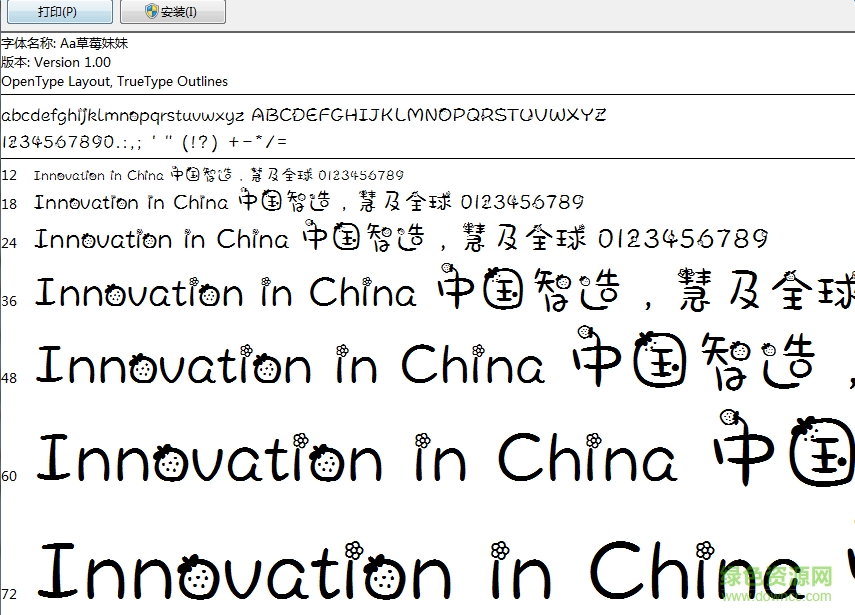Click the size label '18'

click(9, 204)
